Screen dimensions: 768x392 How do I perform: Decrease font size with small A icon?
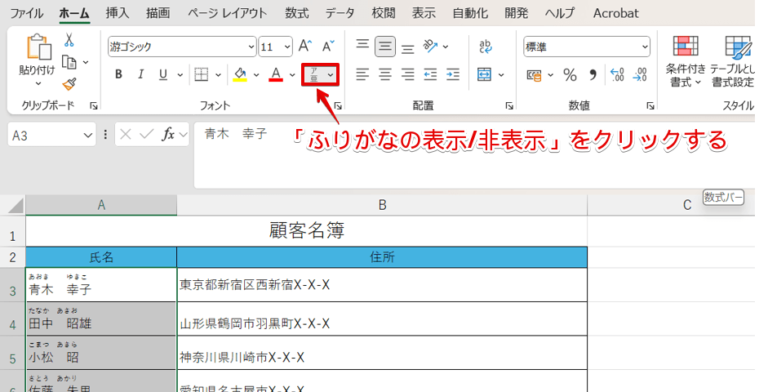coord(328,46)
